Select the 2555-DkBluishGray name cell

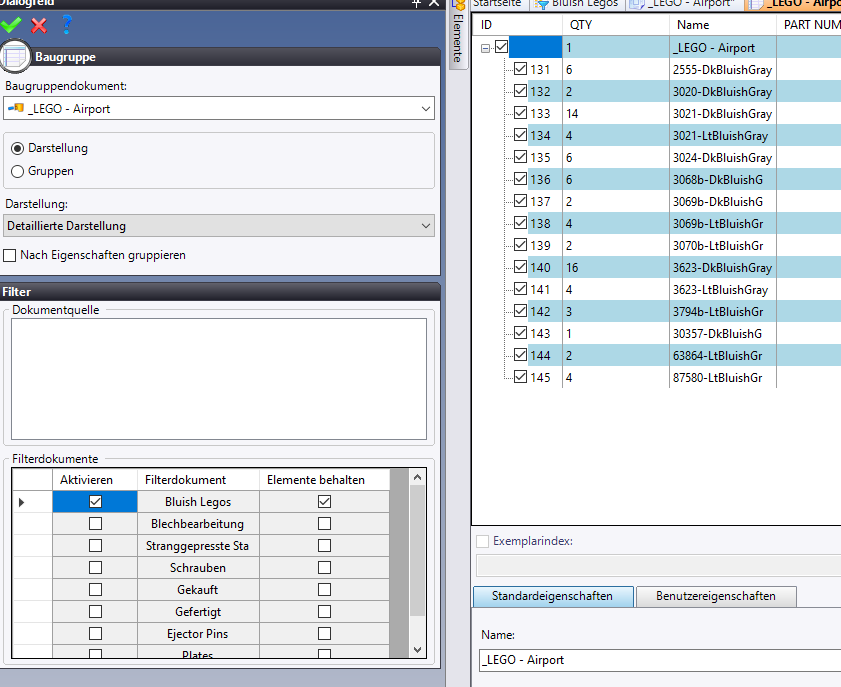[722, 69]
